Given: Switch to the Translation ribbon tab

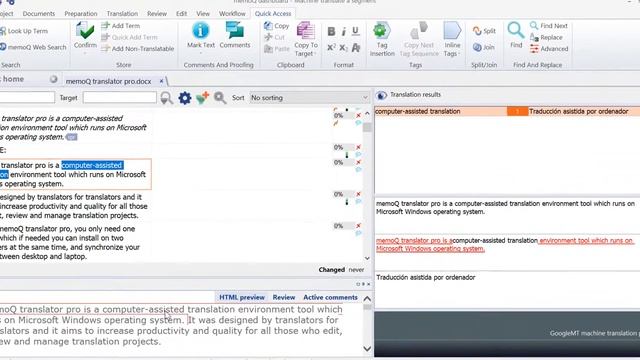Looking at the screenshot, I should 122,13.
